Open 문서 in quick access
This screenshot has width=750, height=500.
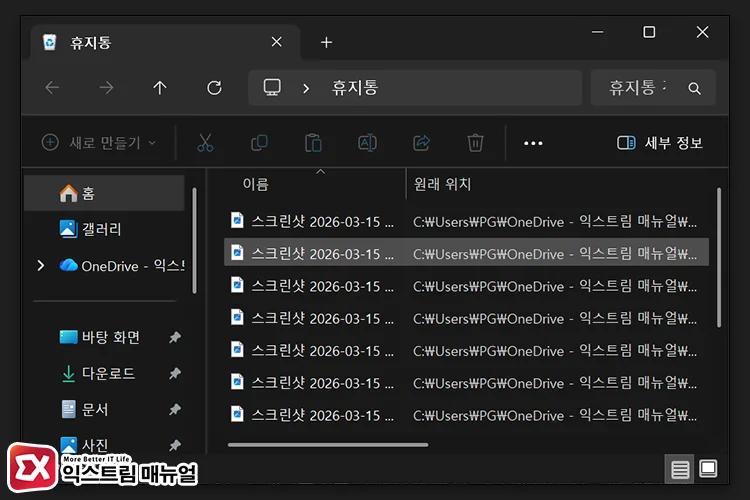(x=85, y=409)
